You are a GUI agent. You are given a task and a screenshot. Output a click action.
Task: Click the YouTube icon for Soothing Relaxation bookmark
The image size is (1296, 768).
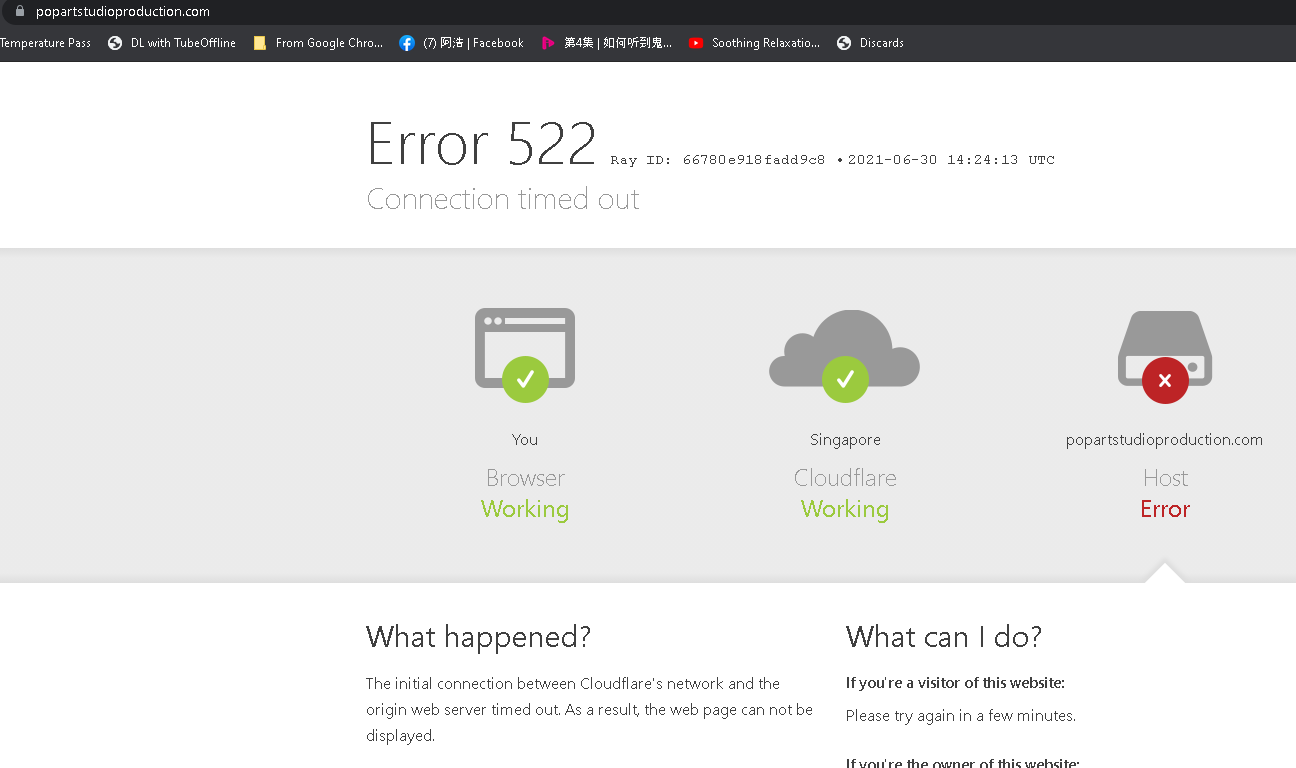coord(696,43)
